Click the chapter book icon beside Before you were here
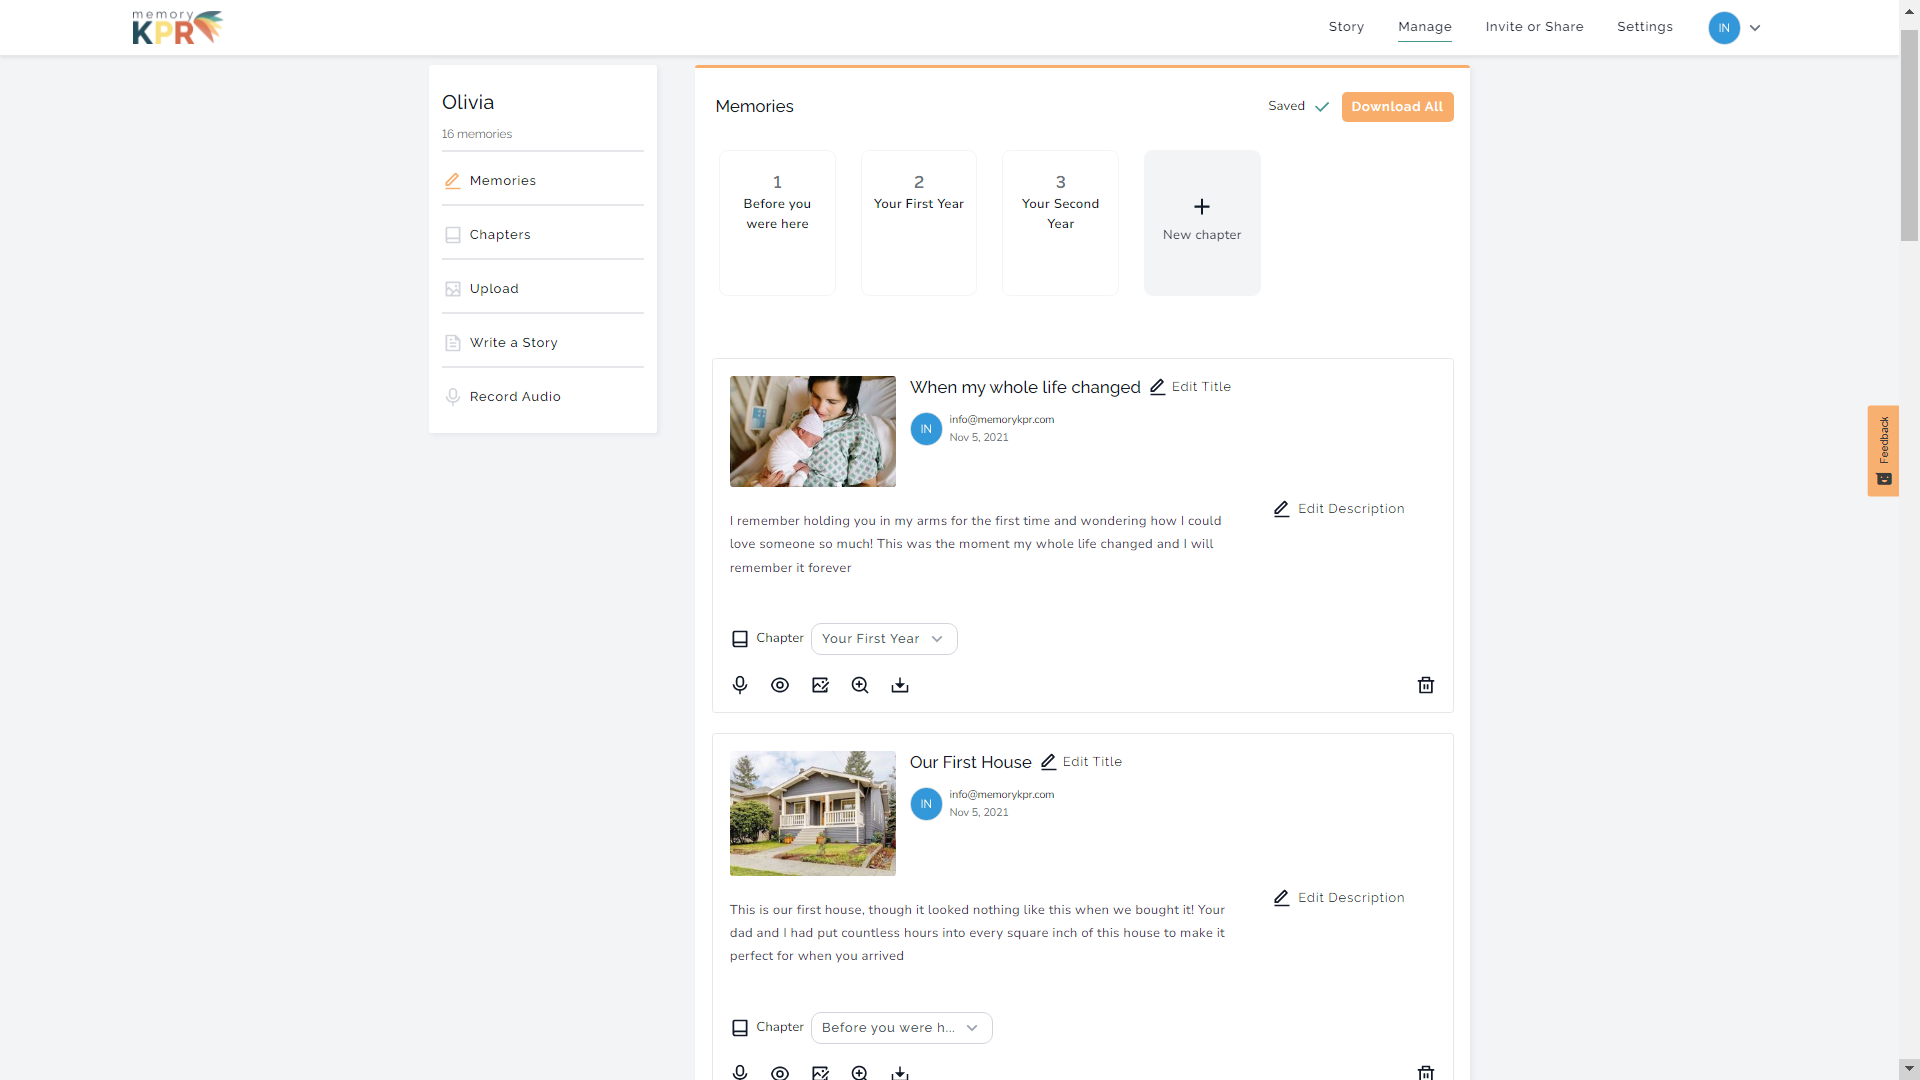Screen dimensions: 1920x1080 740,1028
